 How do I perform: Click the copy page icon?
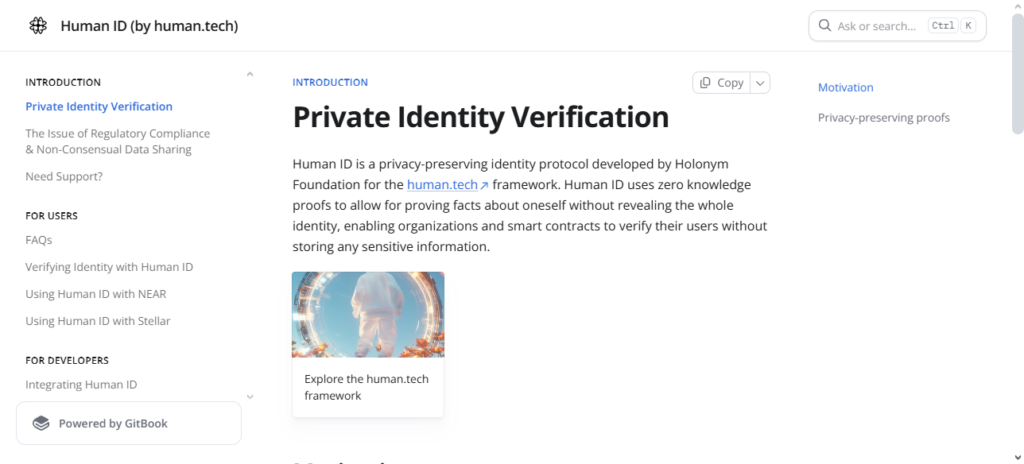point(706,83)
